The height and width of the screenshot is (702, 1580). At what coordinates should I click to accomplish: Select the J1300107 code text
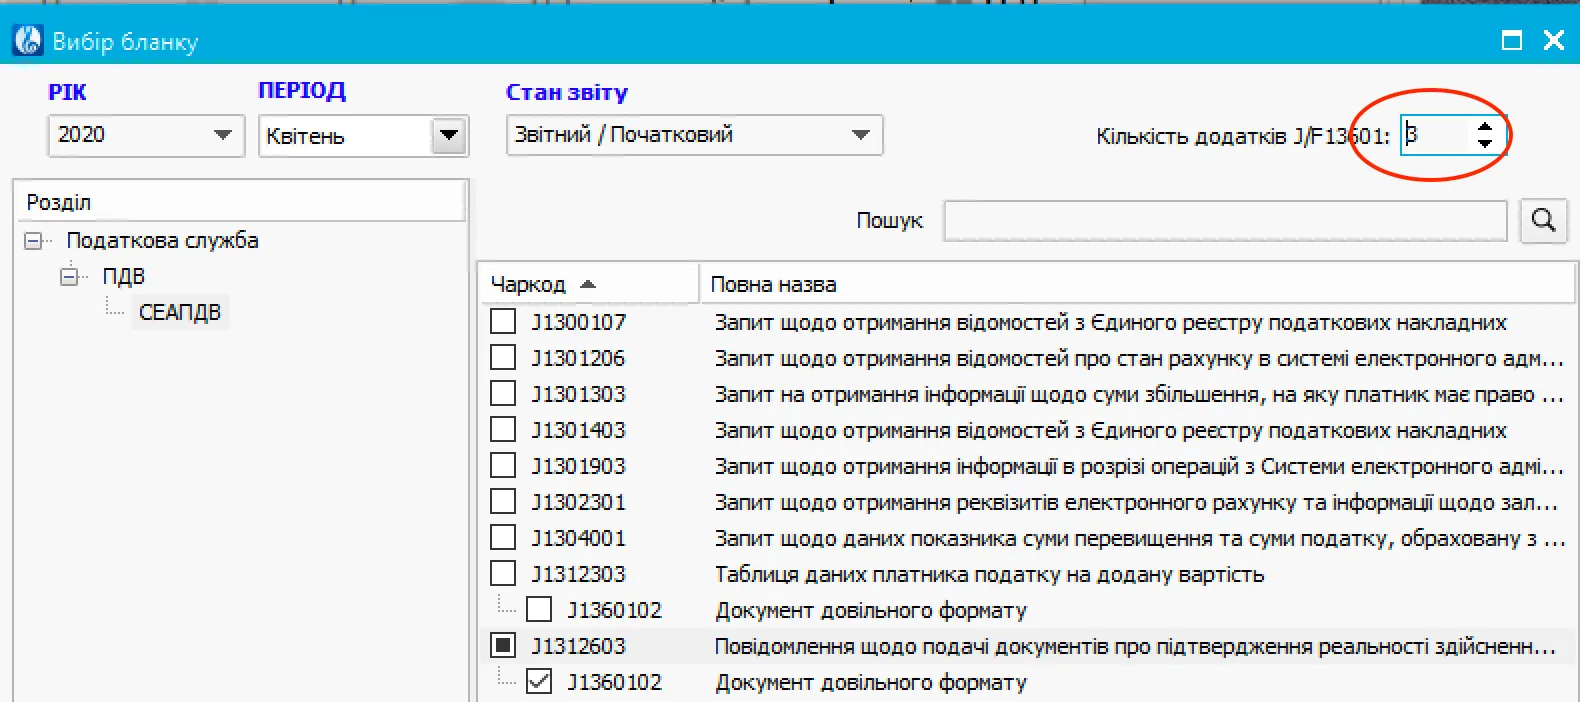578,323
